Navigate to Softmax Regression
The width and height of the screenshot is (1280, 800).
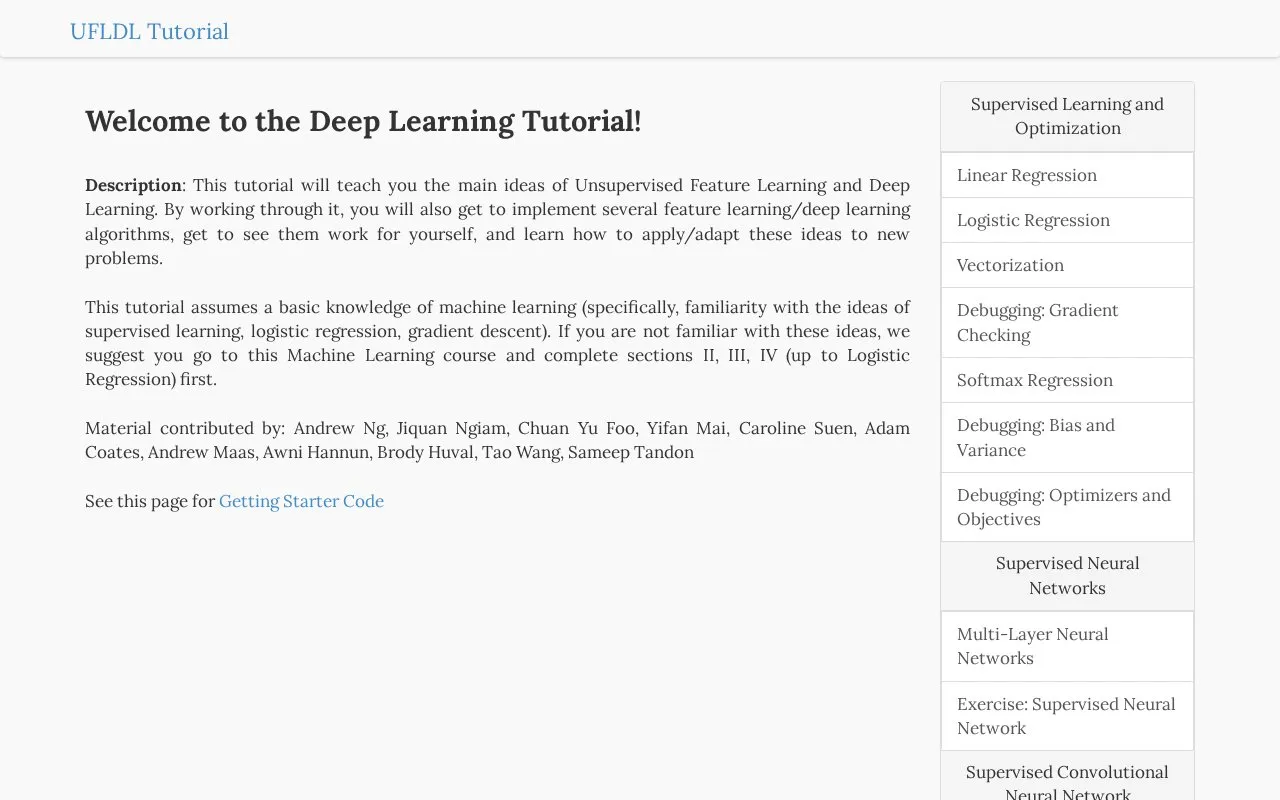[1067, 380]
